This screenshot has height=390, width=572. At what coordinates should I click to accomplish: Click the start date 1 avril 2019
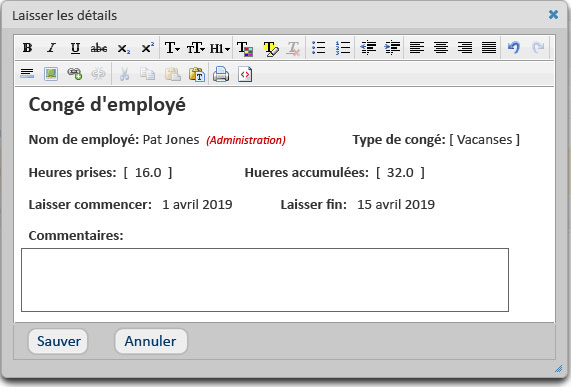click(197, 204)
